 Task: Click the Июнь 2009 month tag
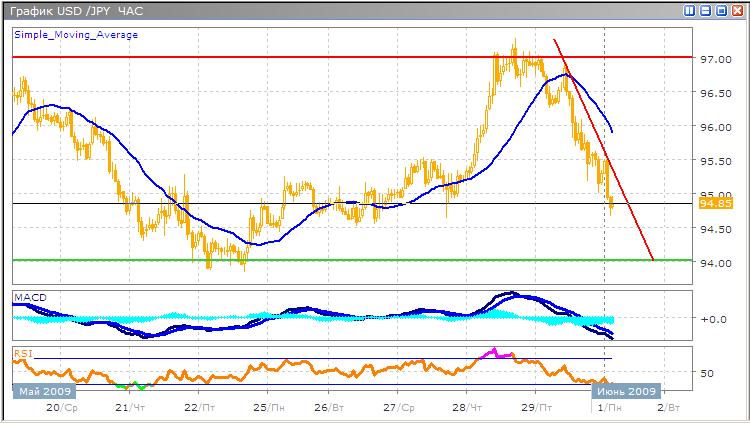pos(630,390)
